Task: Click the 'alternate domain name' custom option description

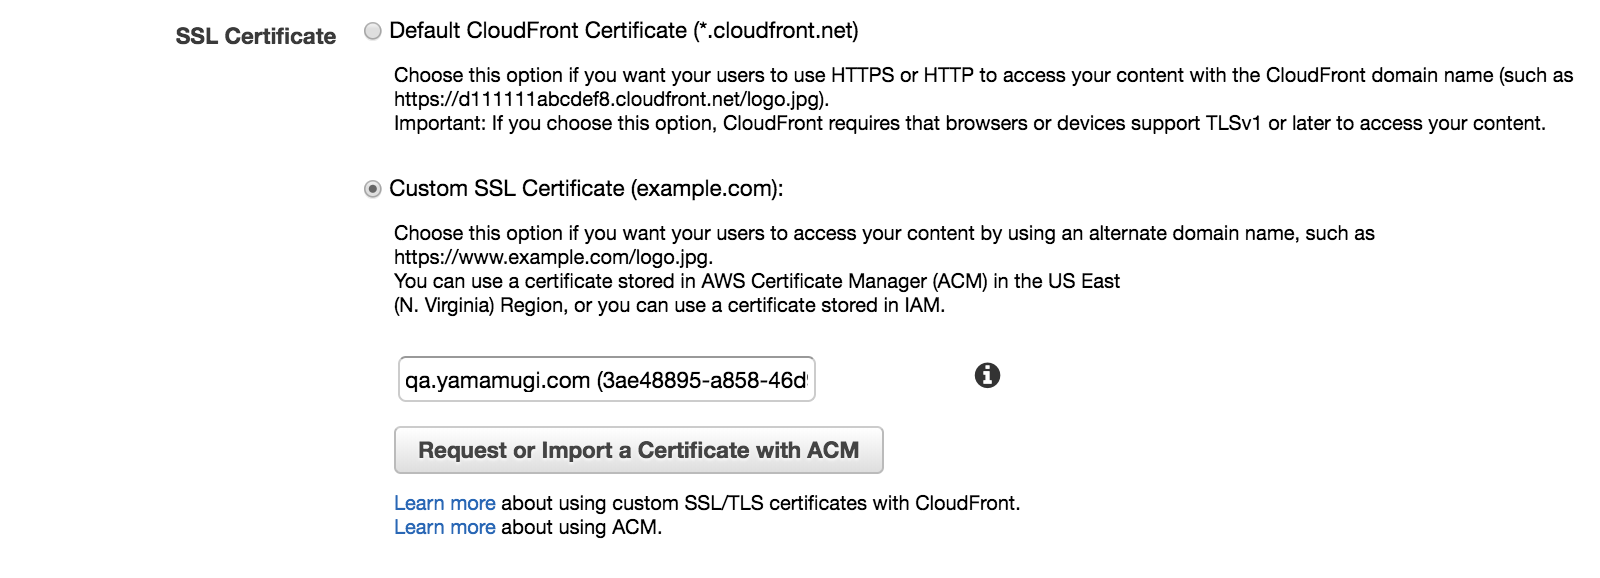Action: pos(884,233)
